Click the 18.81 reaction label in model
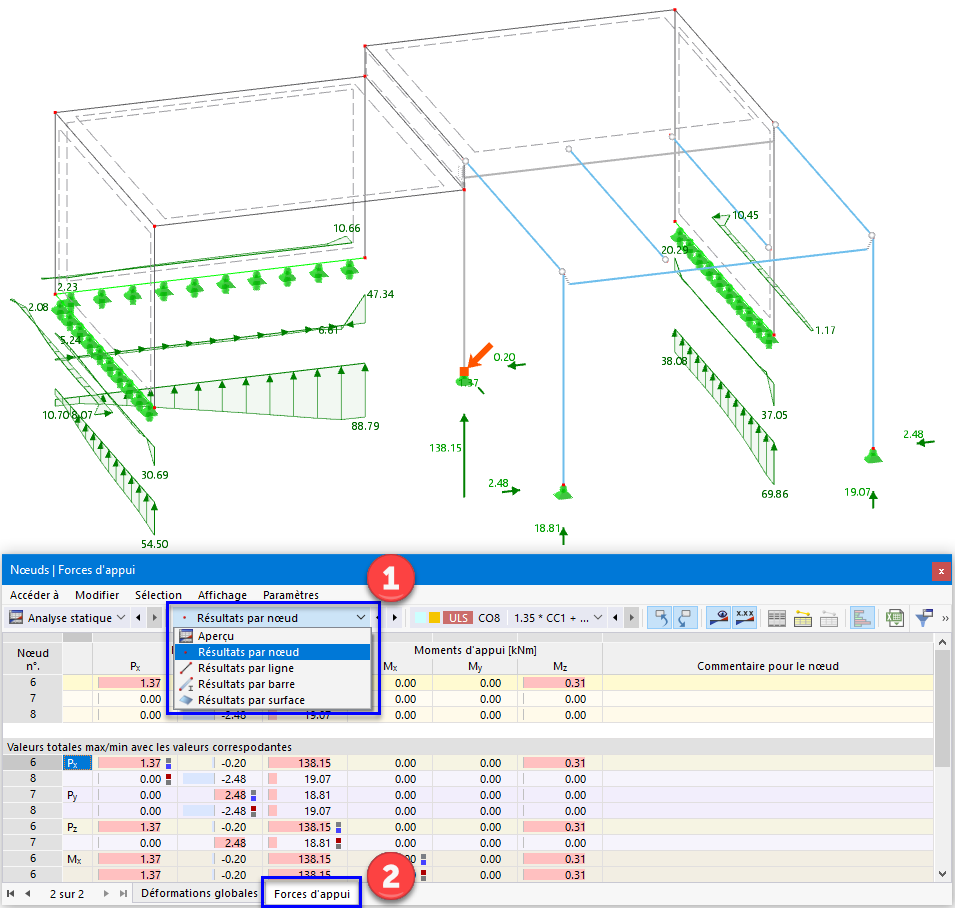The image size is (955, 908). click(x=546, y=528)
